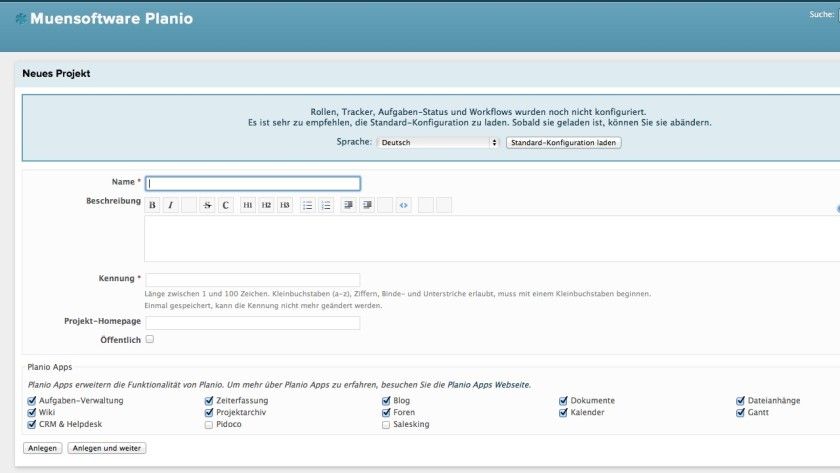Uncheck the Dateianhänge app checkbox
This screenshot has height=473, width=840.
tap(740, 401)
